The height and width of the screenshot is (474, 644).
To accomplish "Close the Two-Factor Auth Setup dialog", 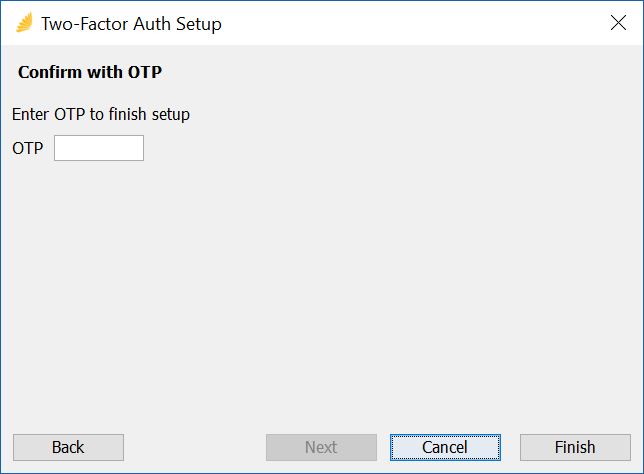I will (618, 23).
